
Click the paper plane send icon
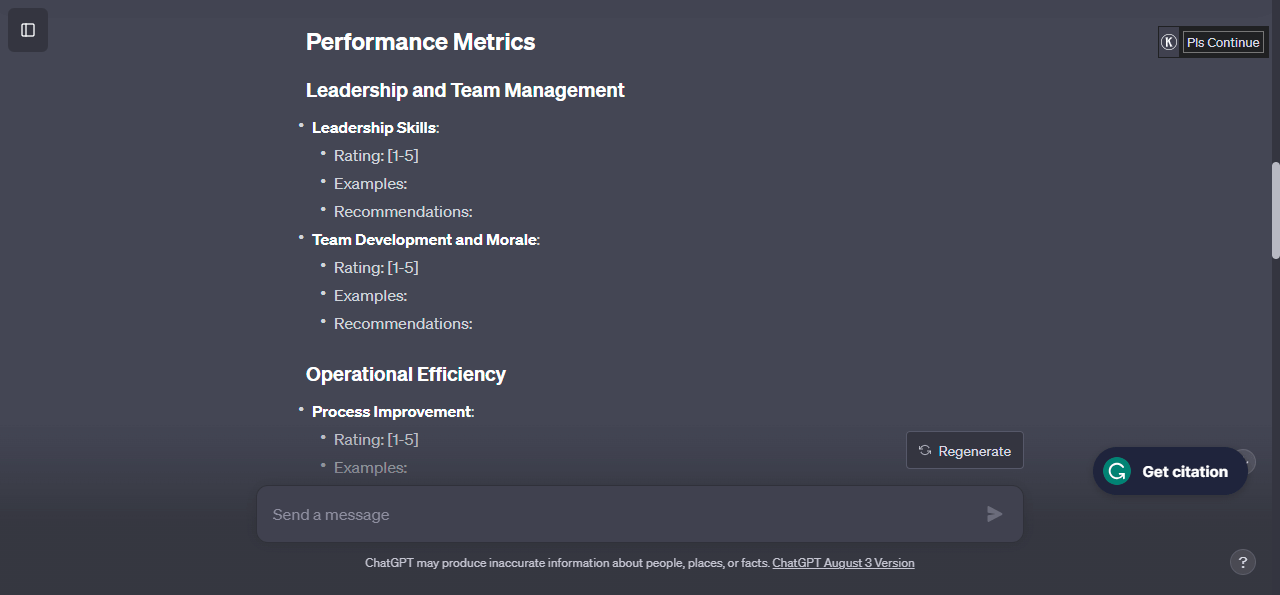coord(994,514)
